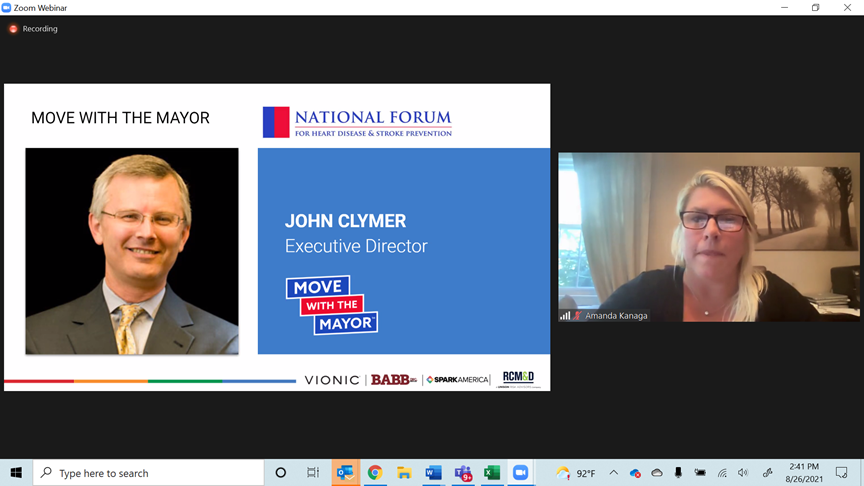
Task: Click the taskbar search box
Action: 149,473
